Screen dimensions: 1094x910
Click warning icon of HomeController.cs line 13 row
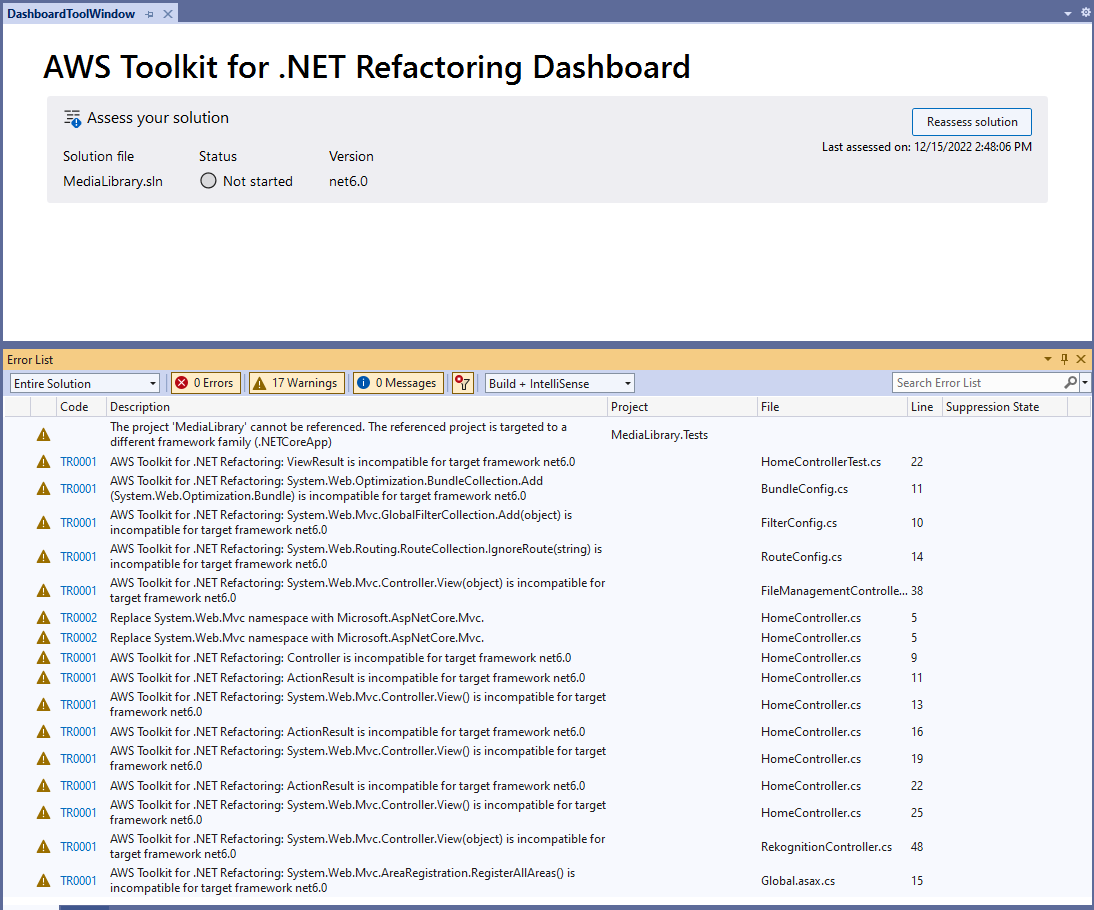pyautogui.click(x=43, y=705)
